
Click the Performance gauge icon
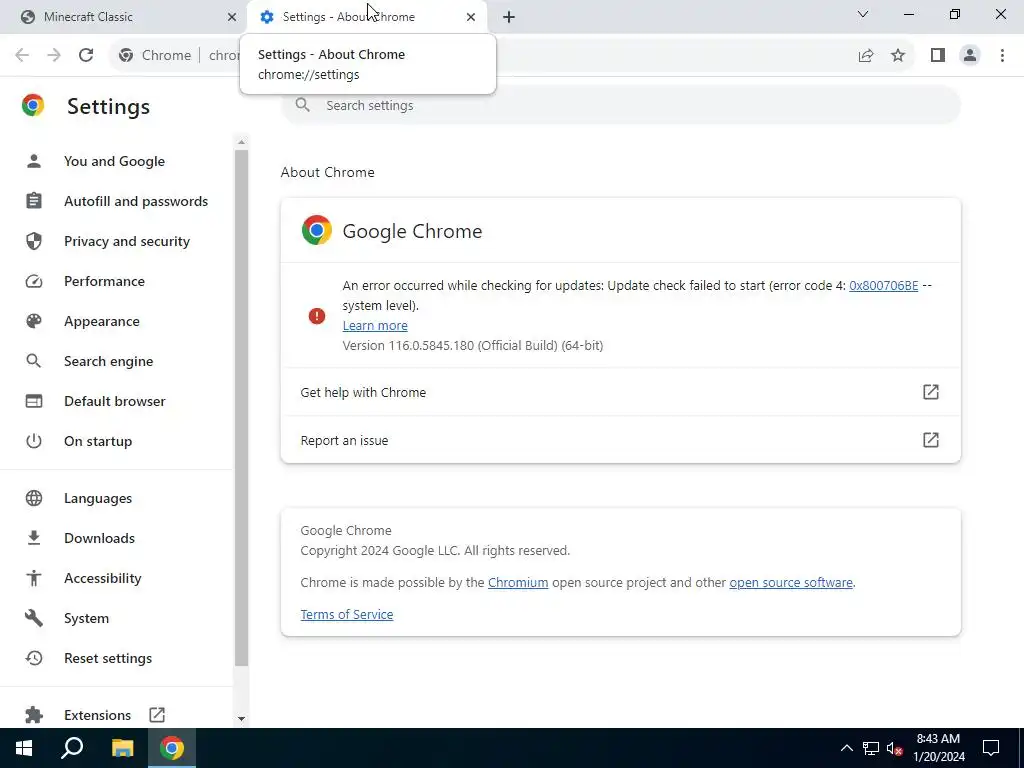[34, 281]
